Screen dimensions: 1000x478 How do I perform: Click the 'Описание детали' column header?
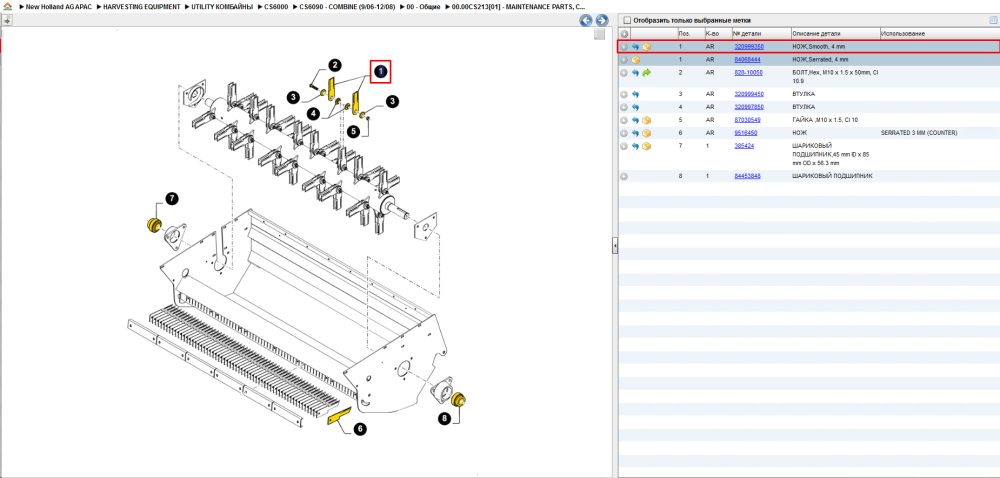(835, 34)
